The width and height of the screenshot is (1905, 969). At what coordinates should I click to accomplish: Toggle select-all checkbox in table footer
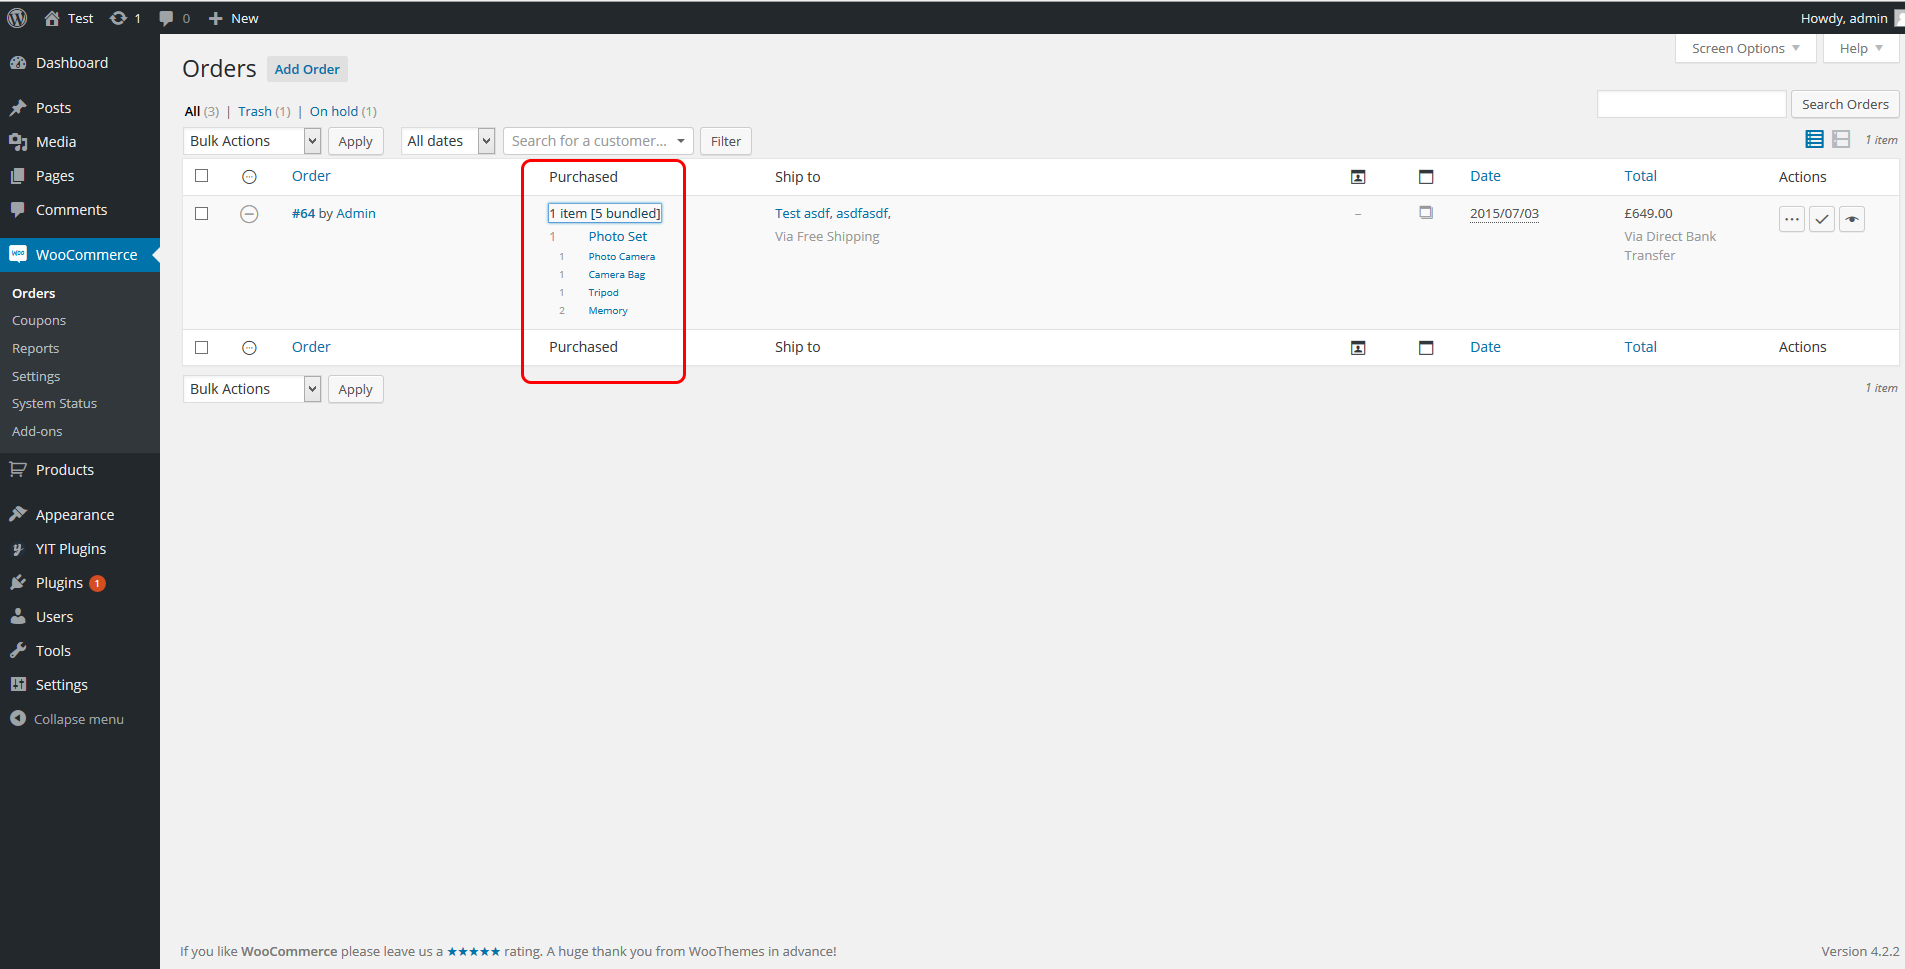coord(202,347)
